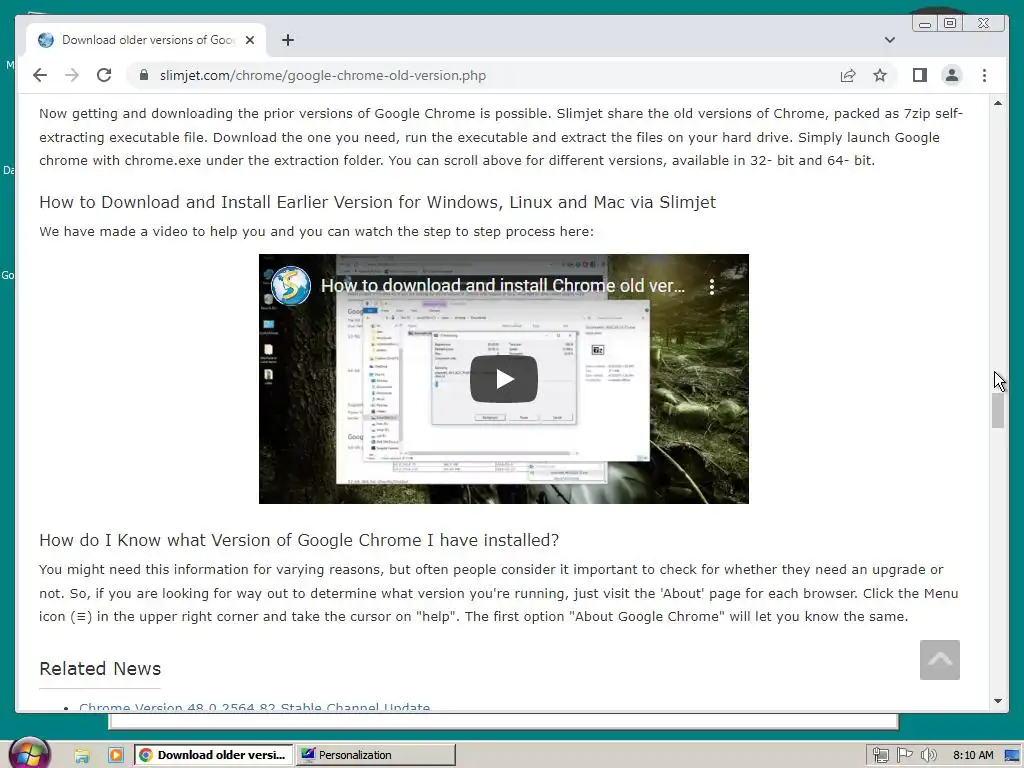The width and height of the screenshot is (1024, 768).
Task: Open the volume speaker icon
Action: 928,755
